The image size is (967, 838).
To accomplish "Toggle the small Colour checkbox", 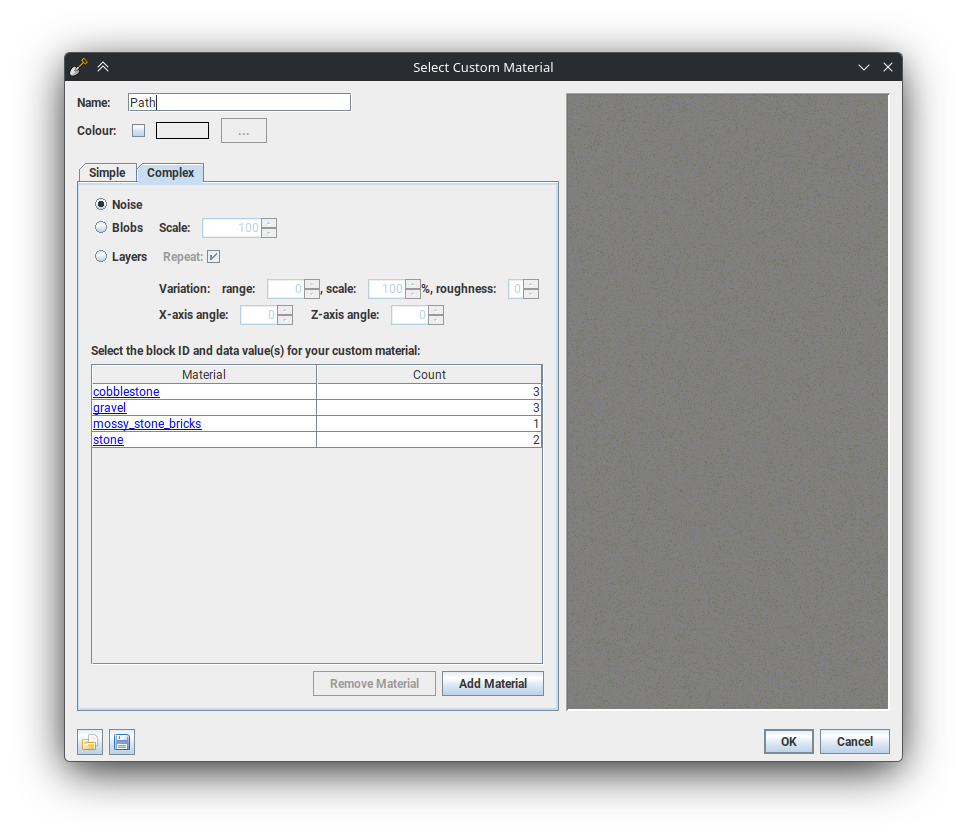I will (x=139, y=130).
